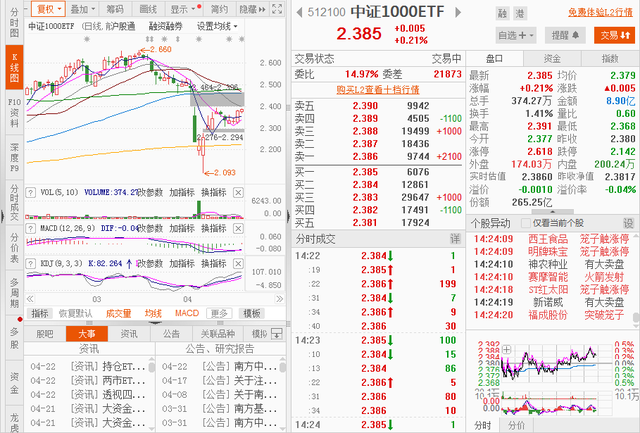
Task: Click the fullscreen expand icon
Action: [x=277, y=9]
